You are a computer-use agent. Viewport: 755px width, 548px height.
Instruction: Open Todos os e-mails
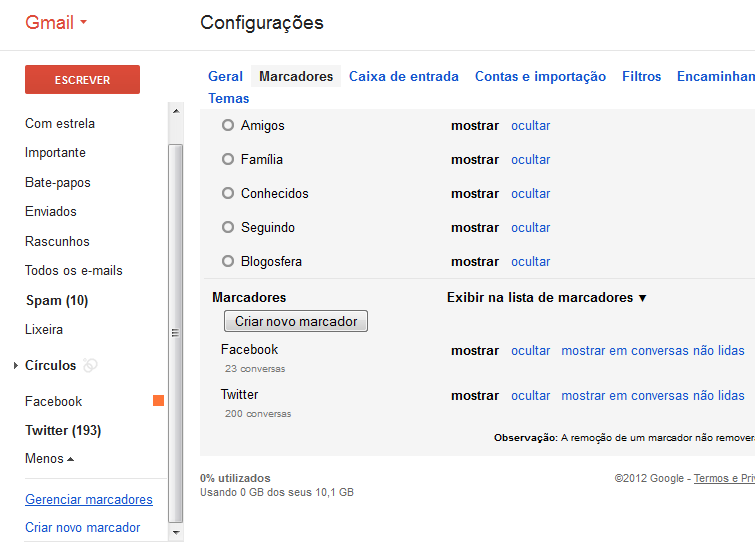(74, 271)
